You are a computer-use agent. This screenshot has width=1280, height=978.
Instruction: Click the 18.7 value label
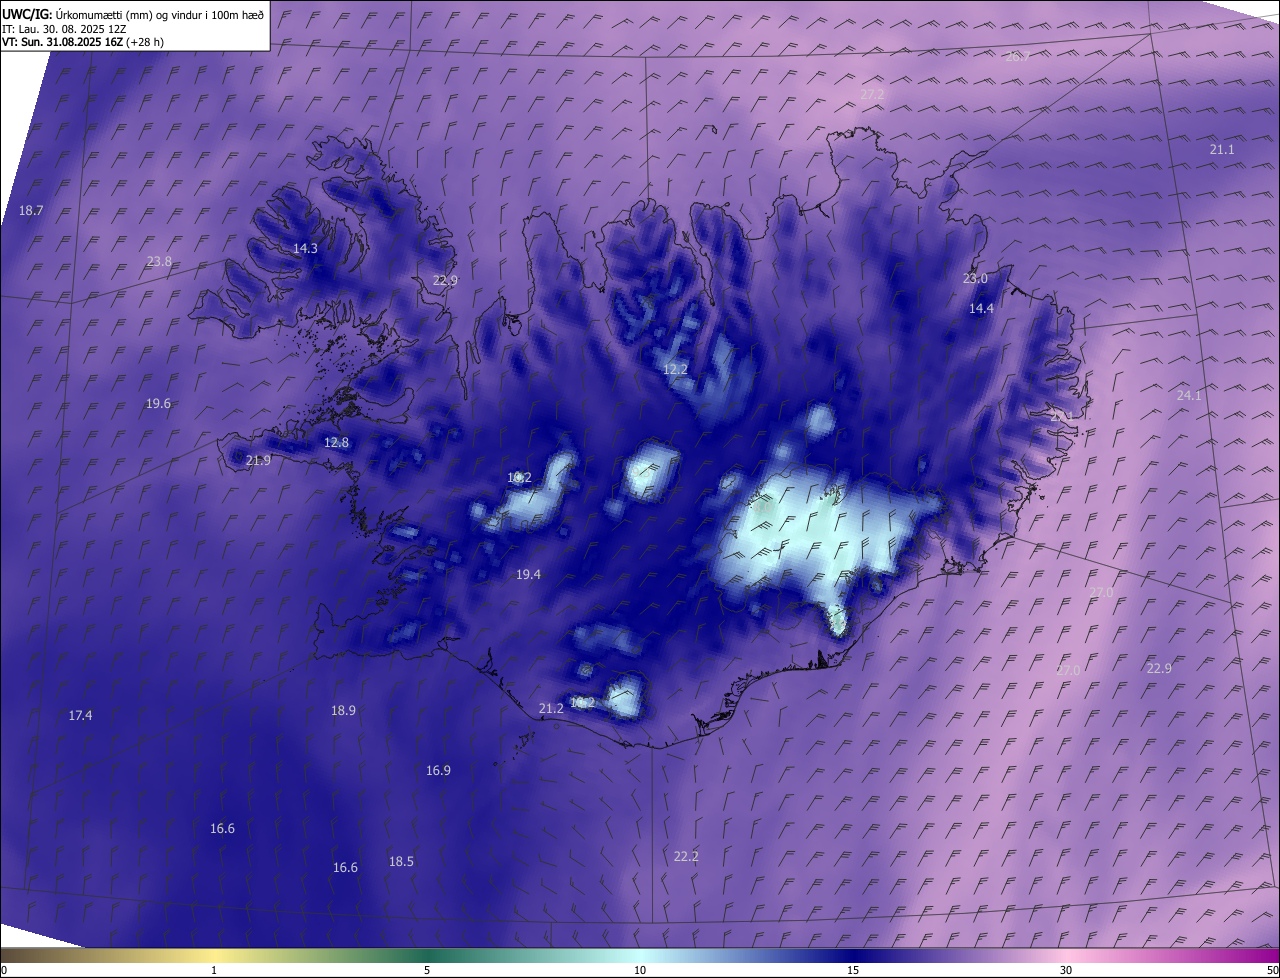pos(31,211)
